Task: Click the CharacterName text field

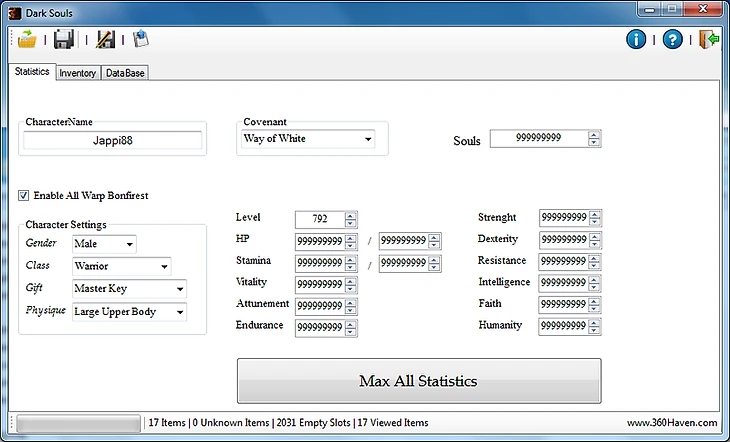Action: 114,141
